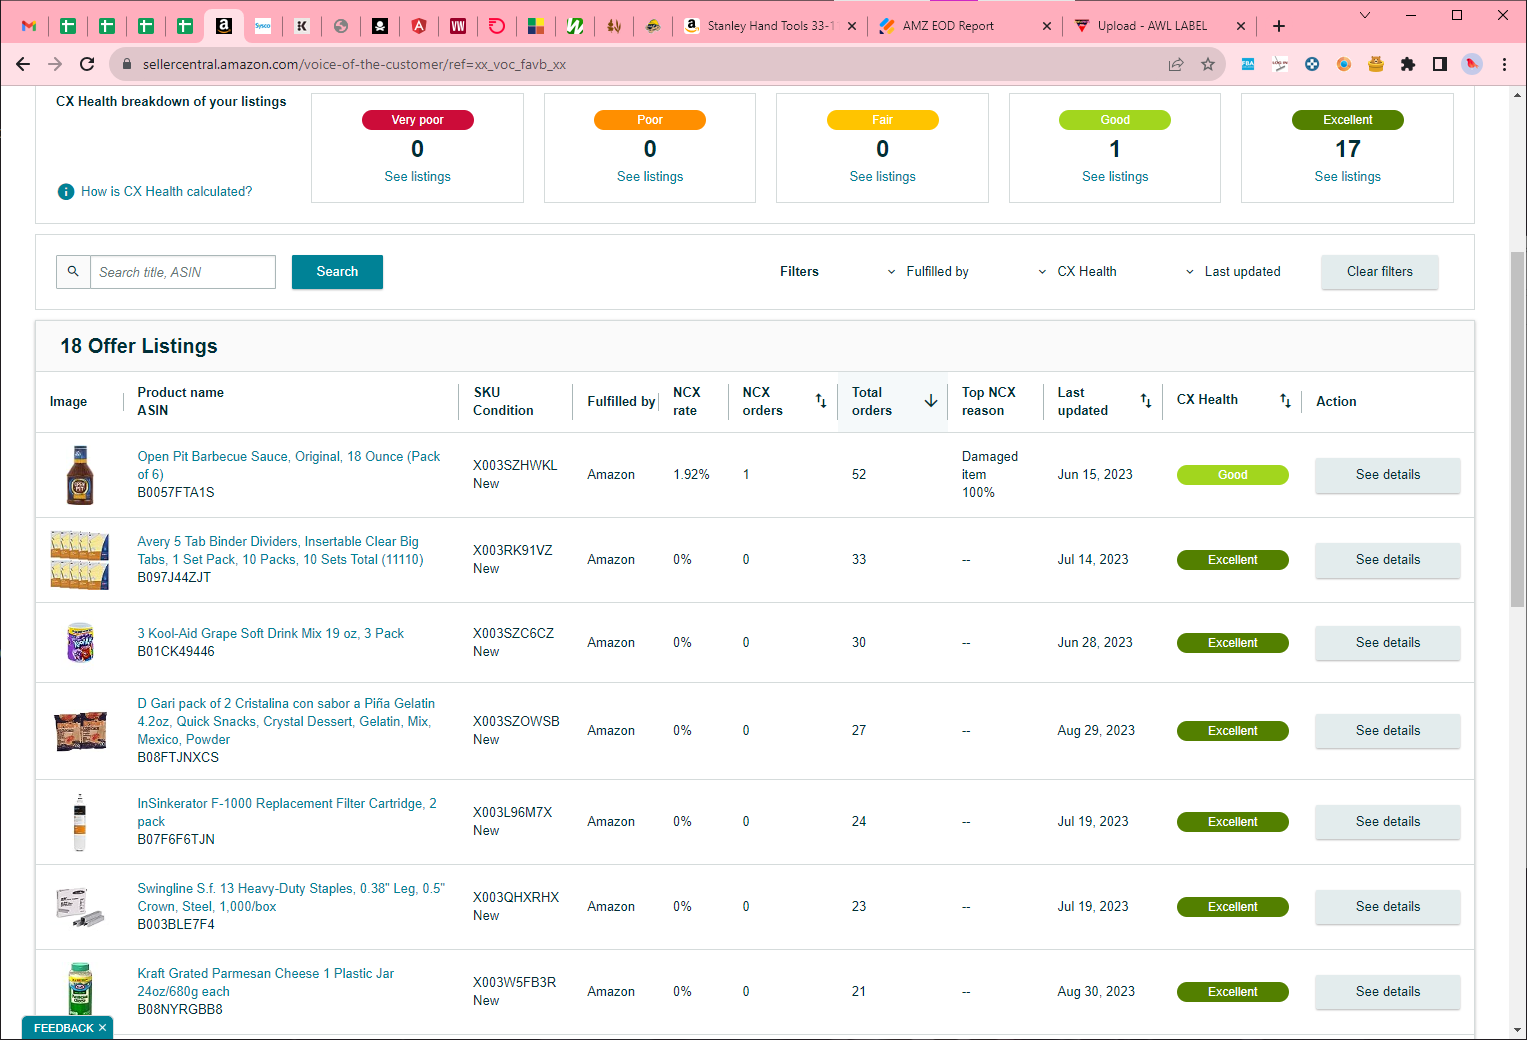The image size is (1527, 1040).
Task: Open the FEEDBACK tab label
Action: point(64,1028)
